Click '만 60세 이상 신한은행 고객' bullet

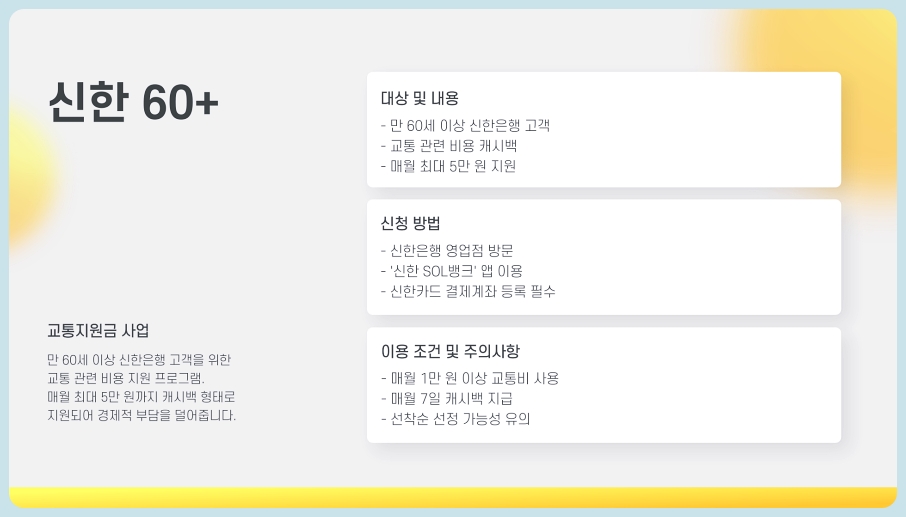(466, 125)
